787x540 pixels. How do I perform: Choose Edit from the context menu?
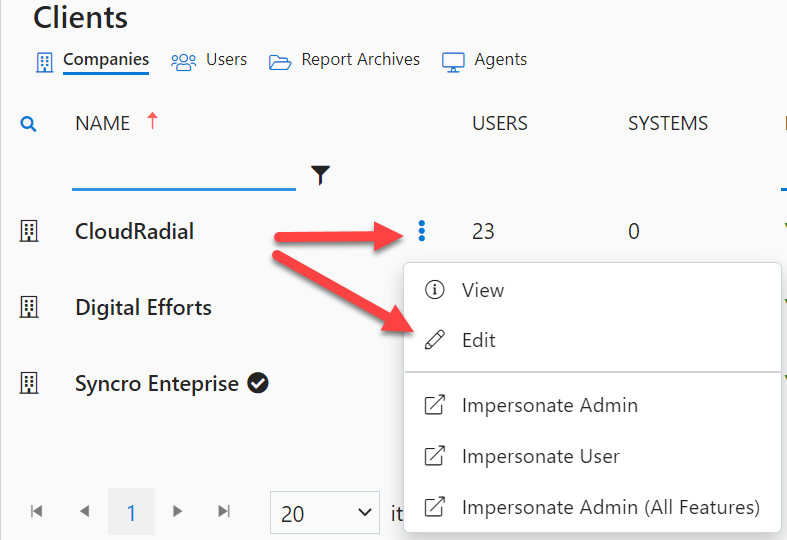[592, 340]
